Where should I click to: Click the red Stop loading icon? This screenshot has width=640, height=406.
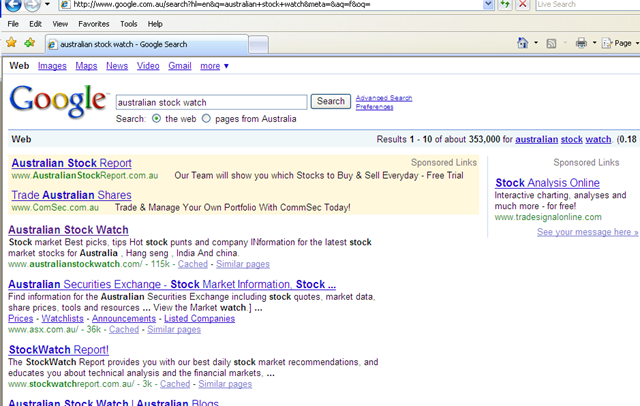(x=523, y=4)
